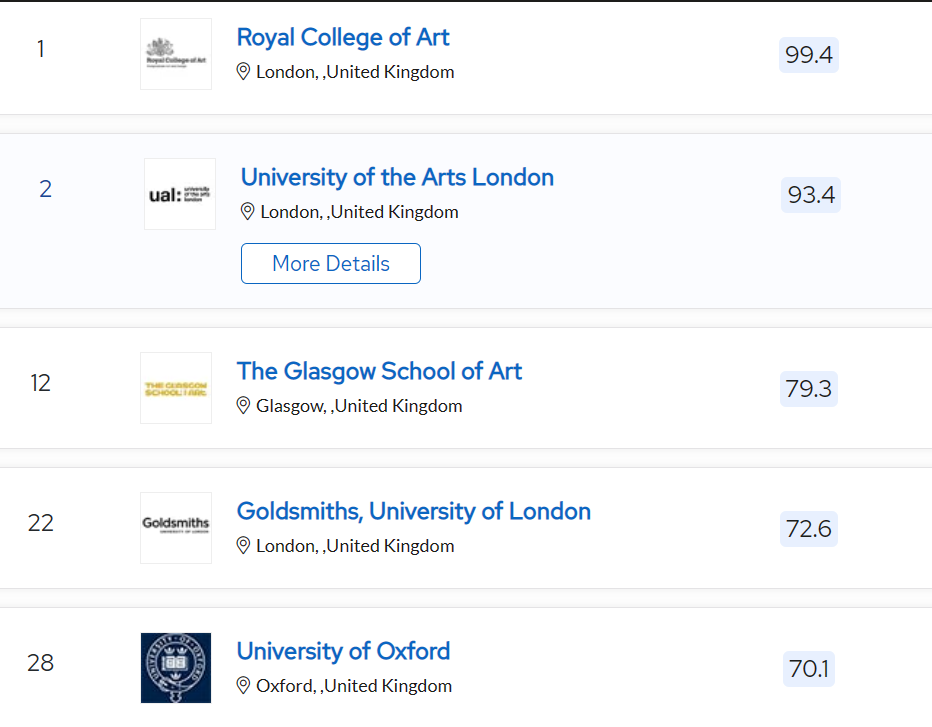Open the University of Oxford link
This screenshot has height=727, width=932.
(x=343, y=652)
